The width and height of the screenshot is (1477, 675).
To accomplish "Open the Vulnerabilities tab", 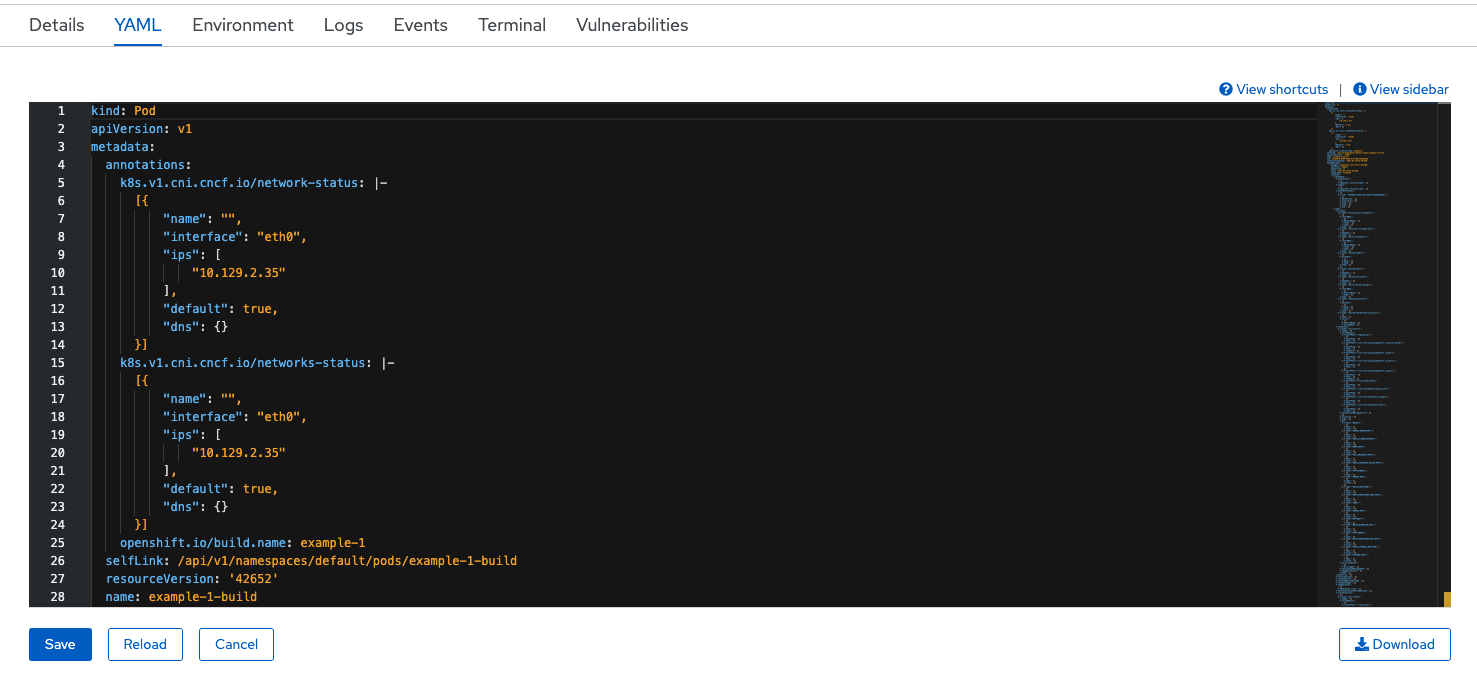I will tap(631, 24).
